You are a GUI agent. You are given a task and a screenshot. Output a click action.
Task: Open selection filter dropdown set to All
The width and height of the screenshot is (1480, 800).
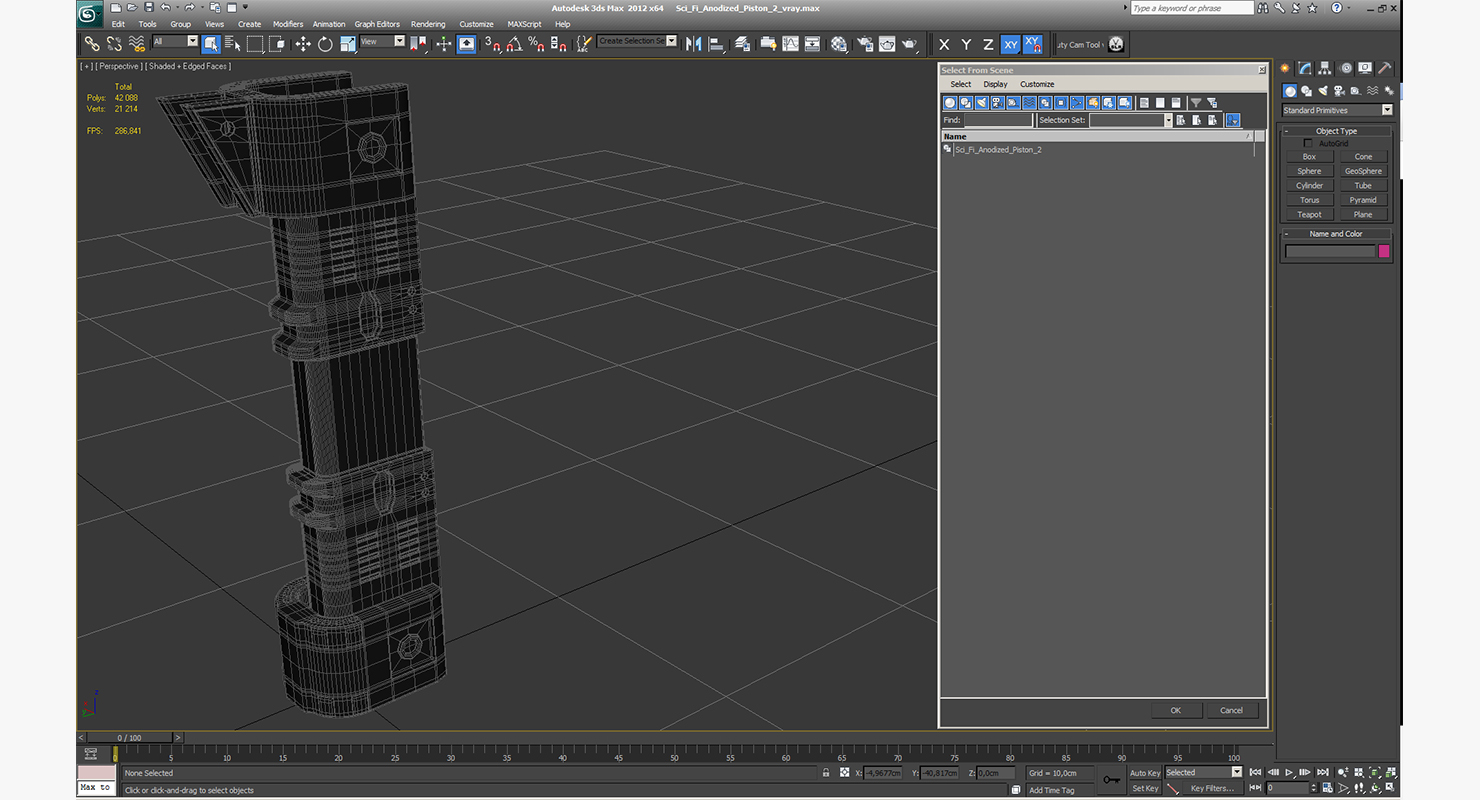(x=175, y=42)
